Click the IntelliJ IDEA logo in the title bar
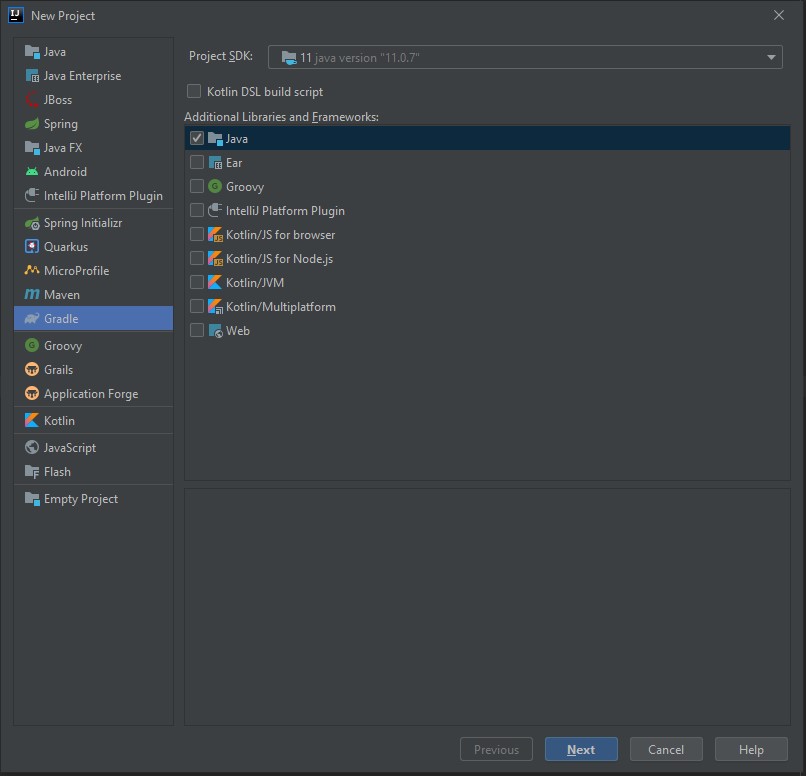806x776 pixels. click(16, 15)
